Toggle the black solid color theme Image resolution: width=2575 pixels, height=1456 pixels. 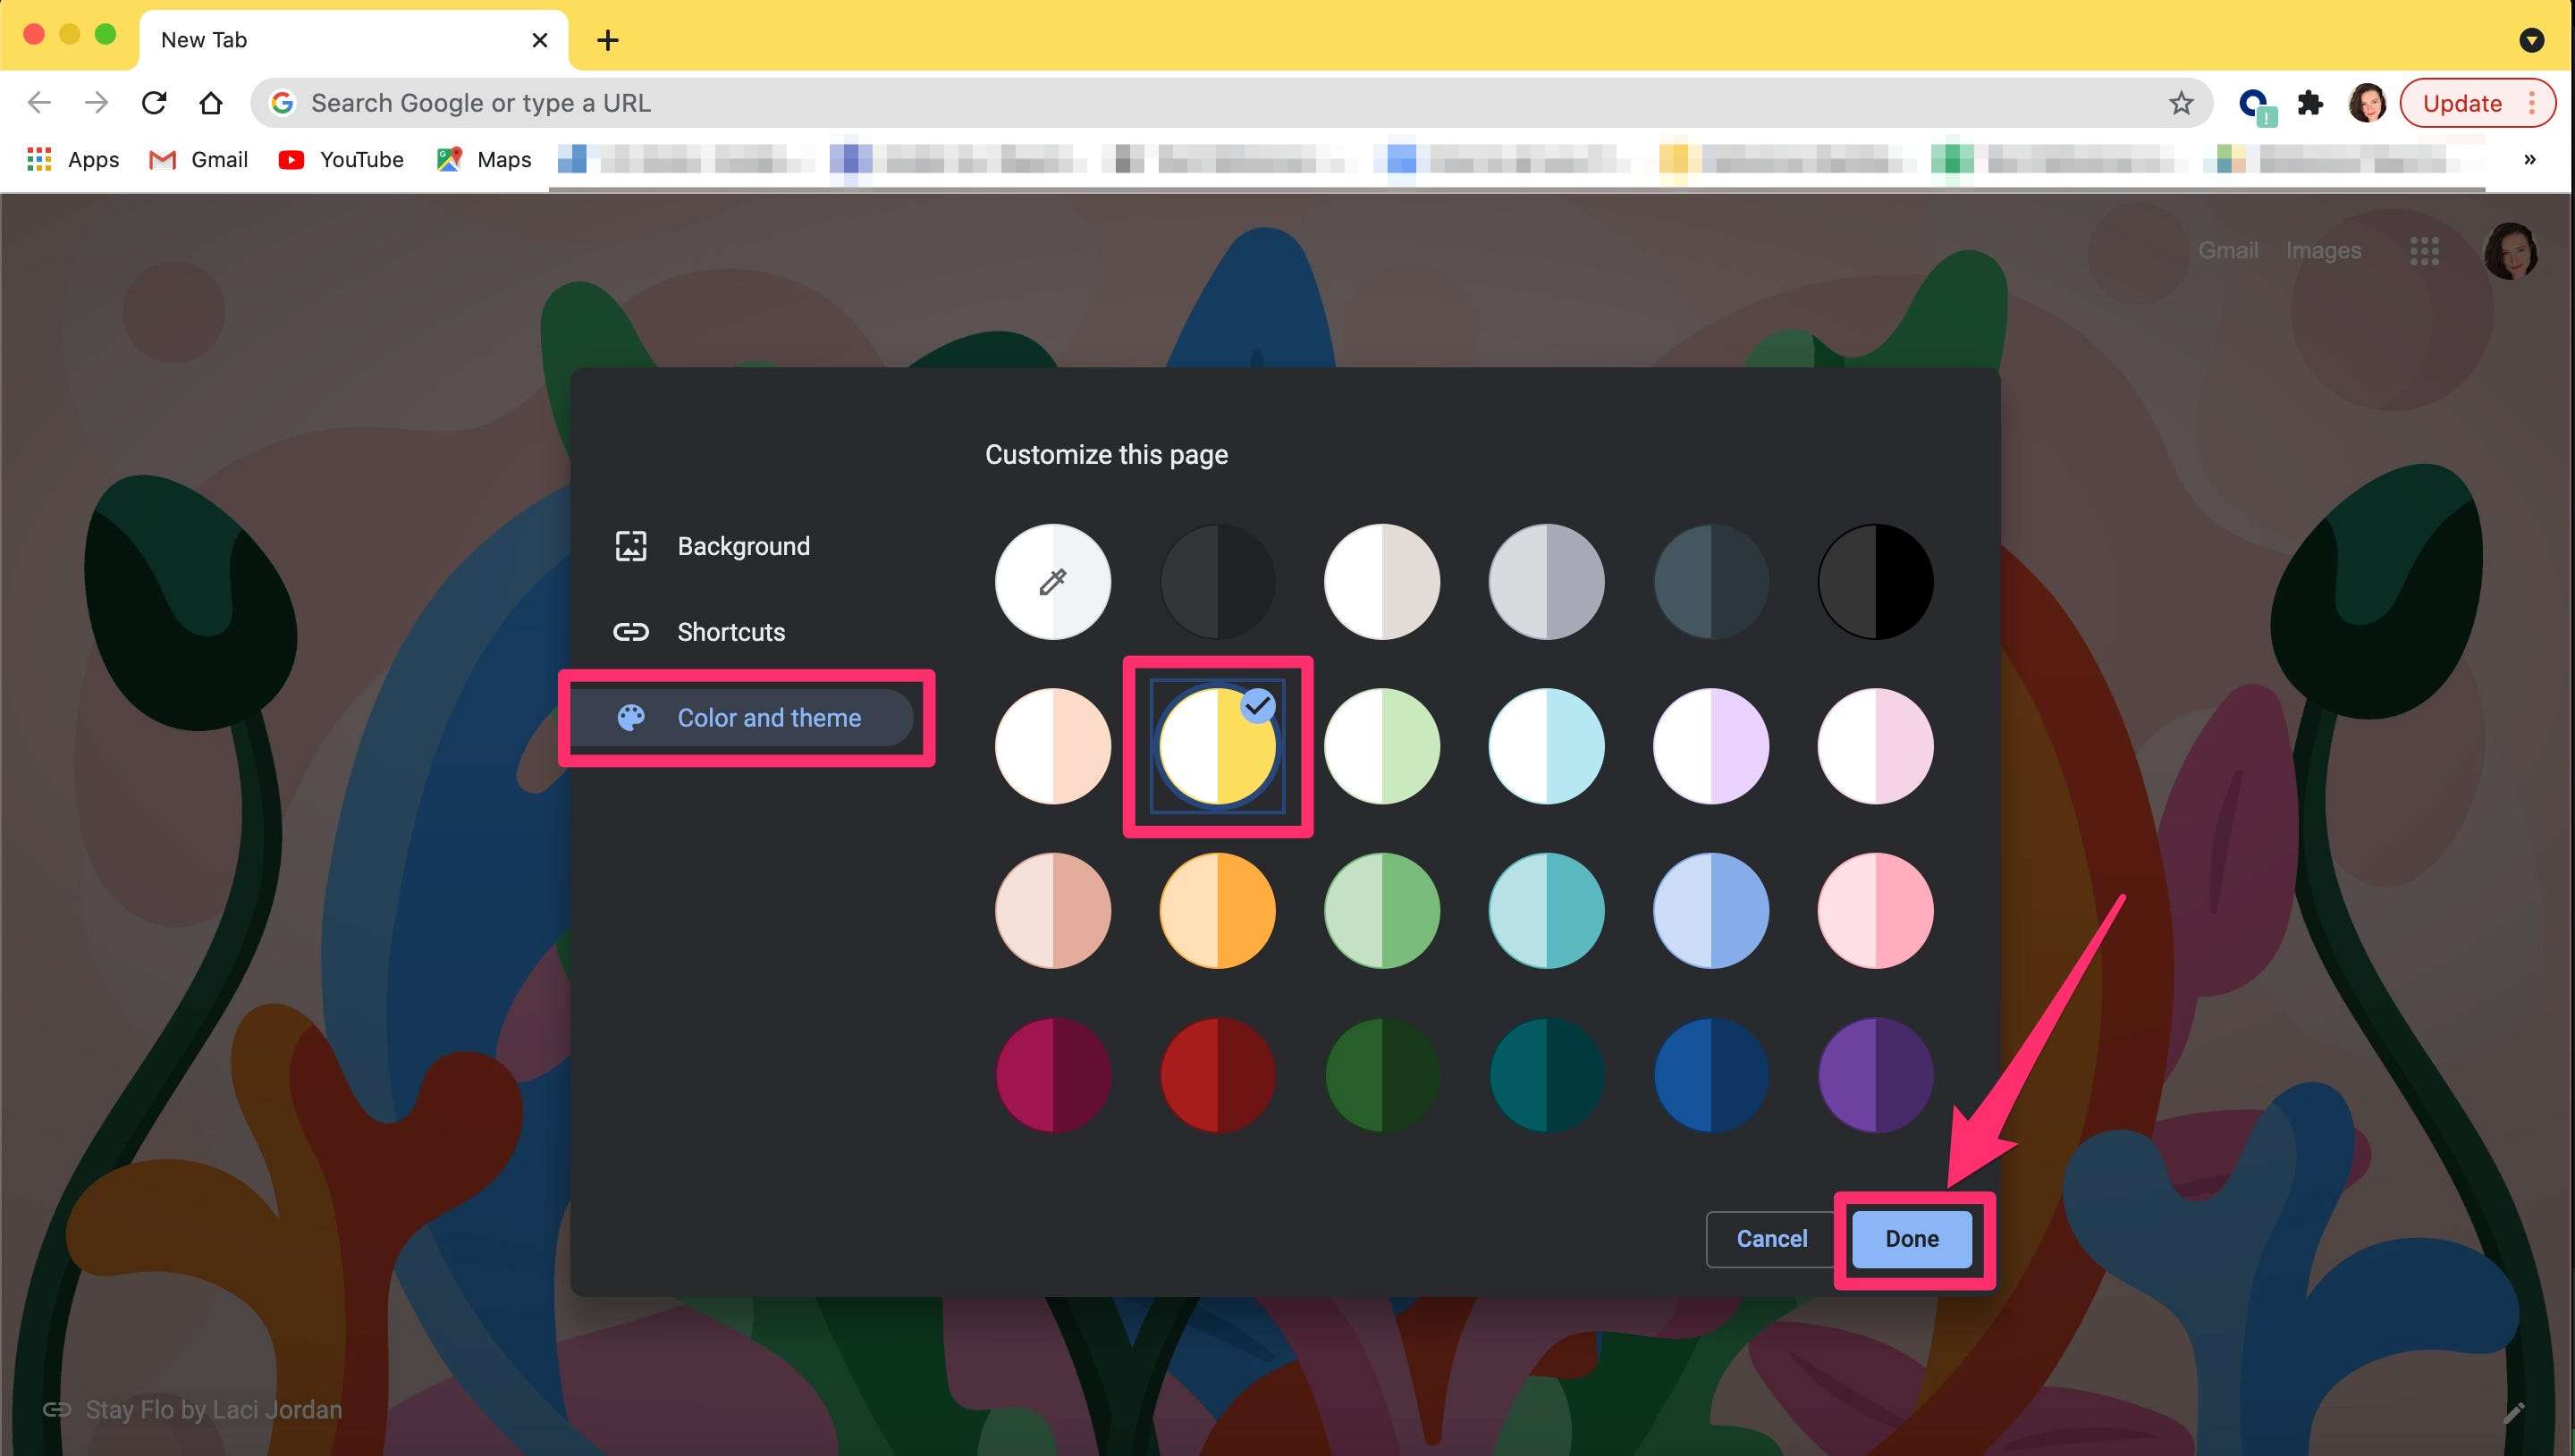coord(1877,581)
